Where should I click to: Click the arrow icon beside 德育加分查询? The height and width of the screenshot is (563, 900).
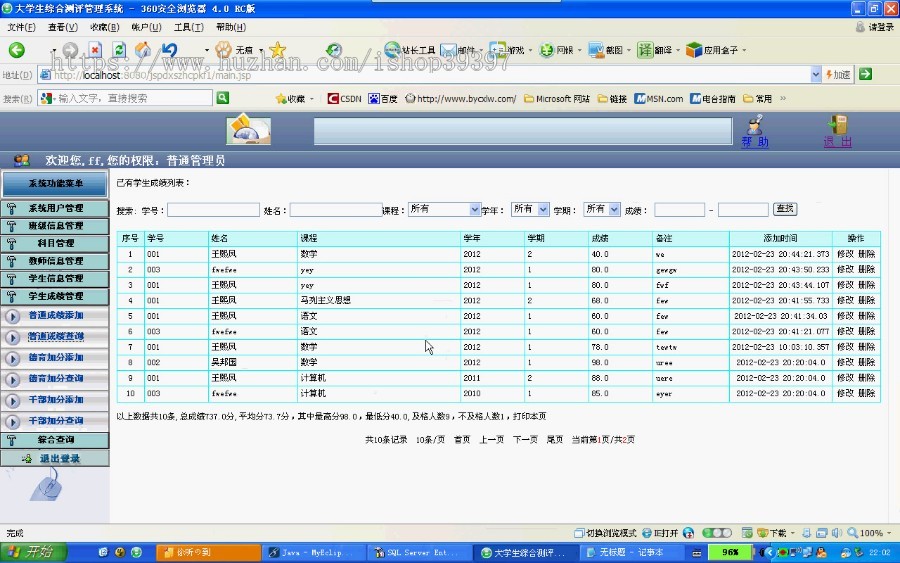coord(12,379)
